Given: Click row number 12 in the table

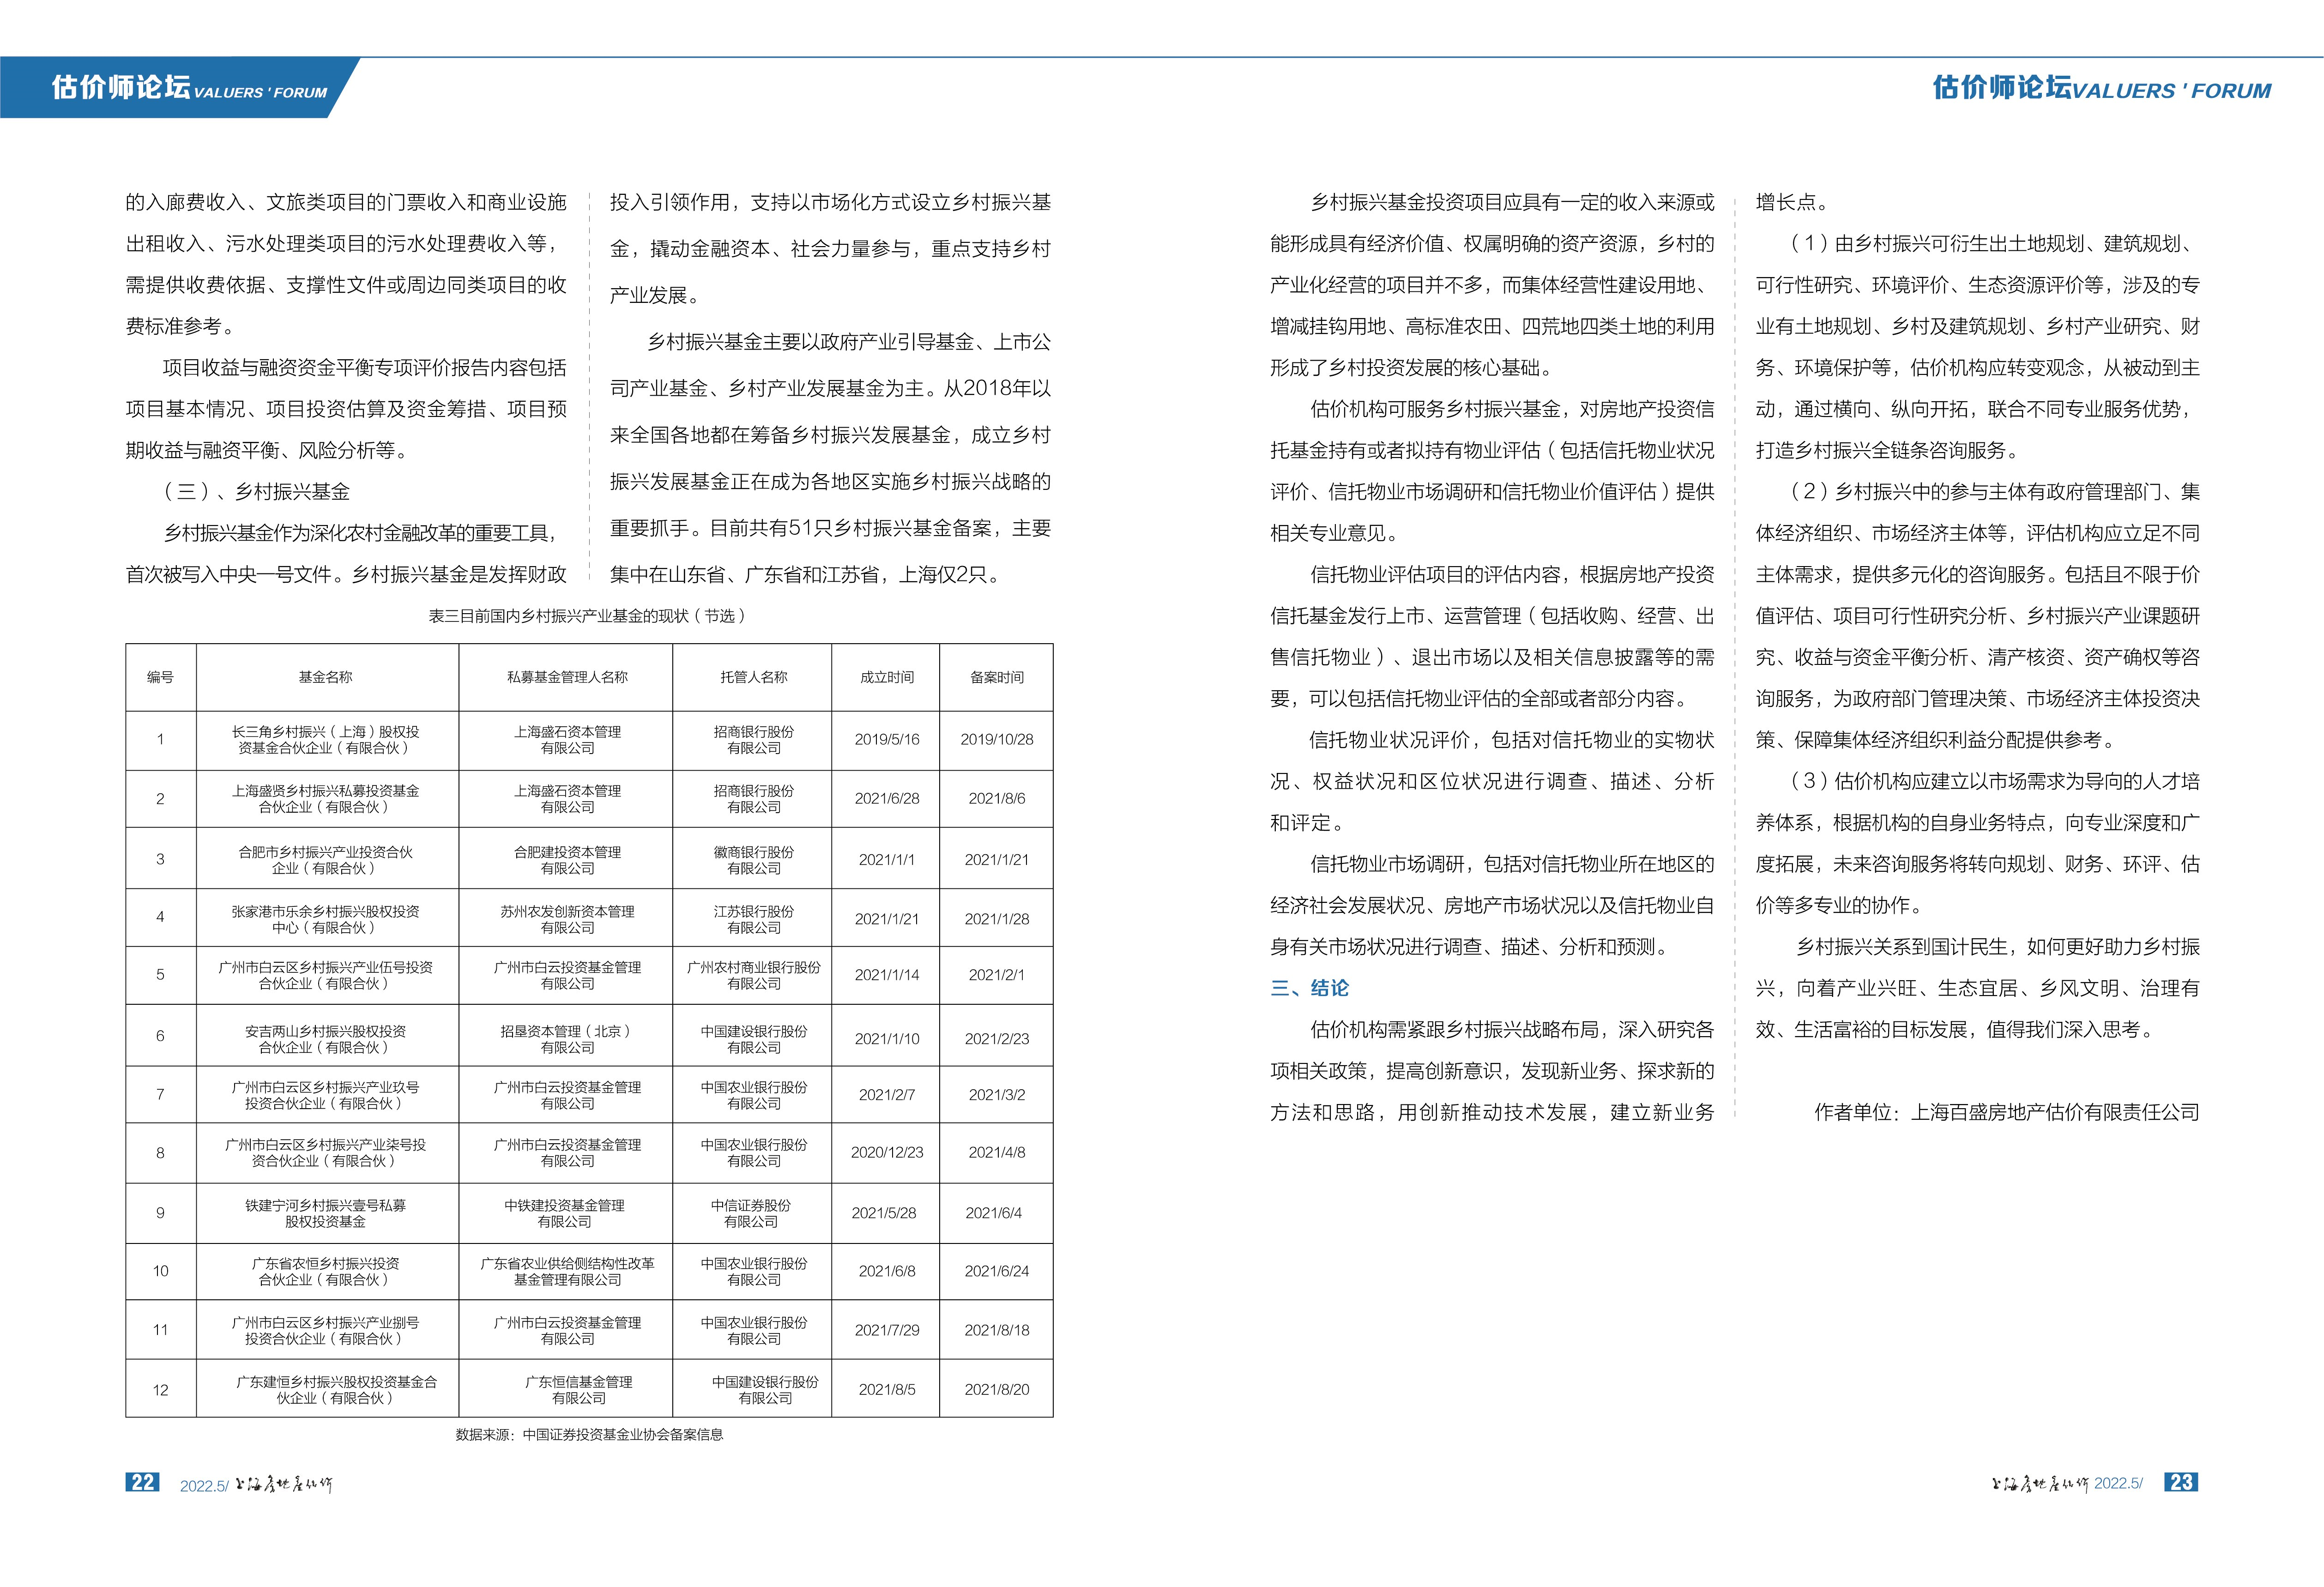Looking at the screenshot, I should click(x=160, y=1390).
